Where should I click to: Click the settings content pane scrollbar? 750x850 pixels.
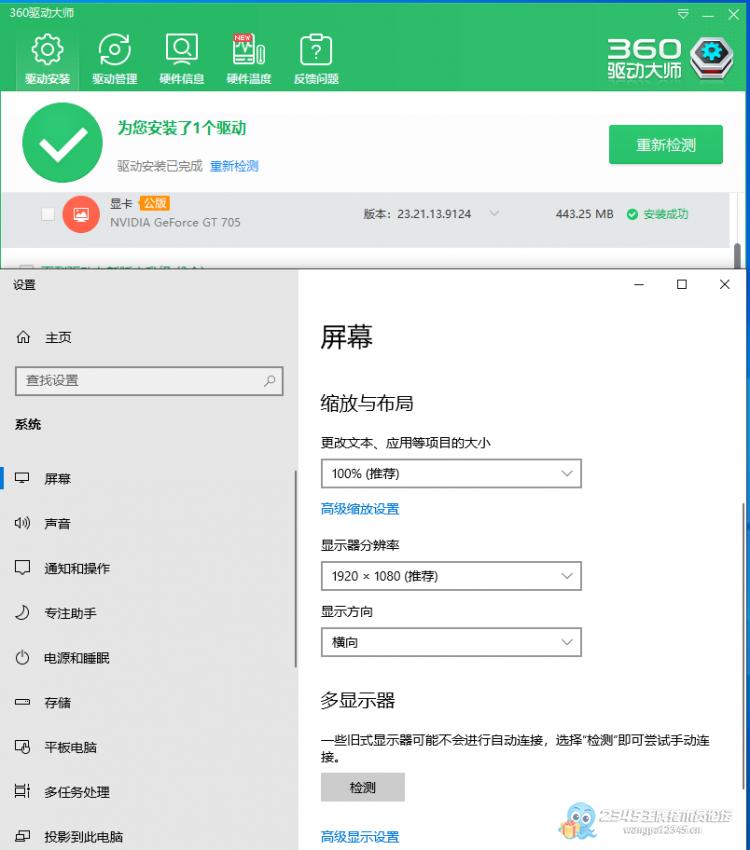point(742,646)
